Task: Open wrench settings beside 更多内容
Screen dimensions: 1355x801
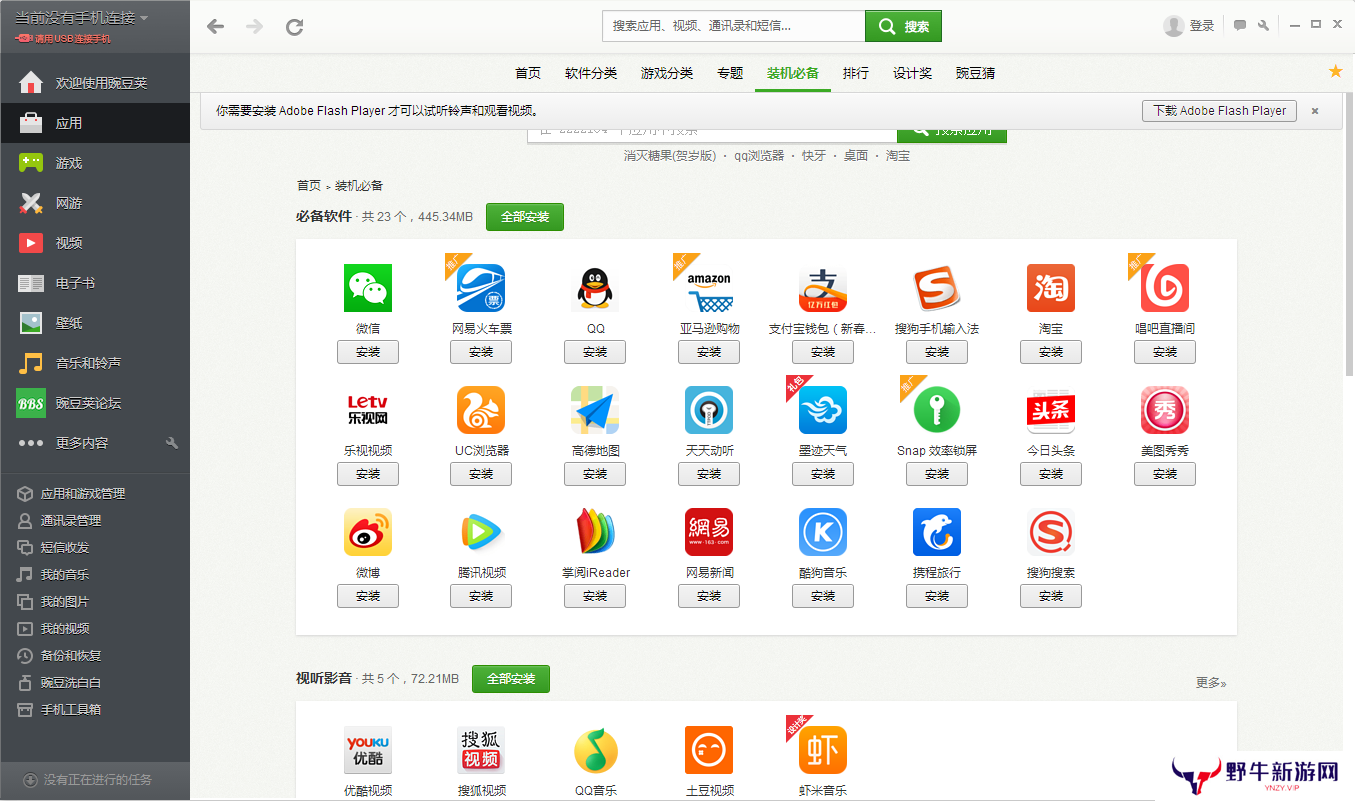Action: pyautogui.click(x=172, y=443)
